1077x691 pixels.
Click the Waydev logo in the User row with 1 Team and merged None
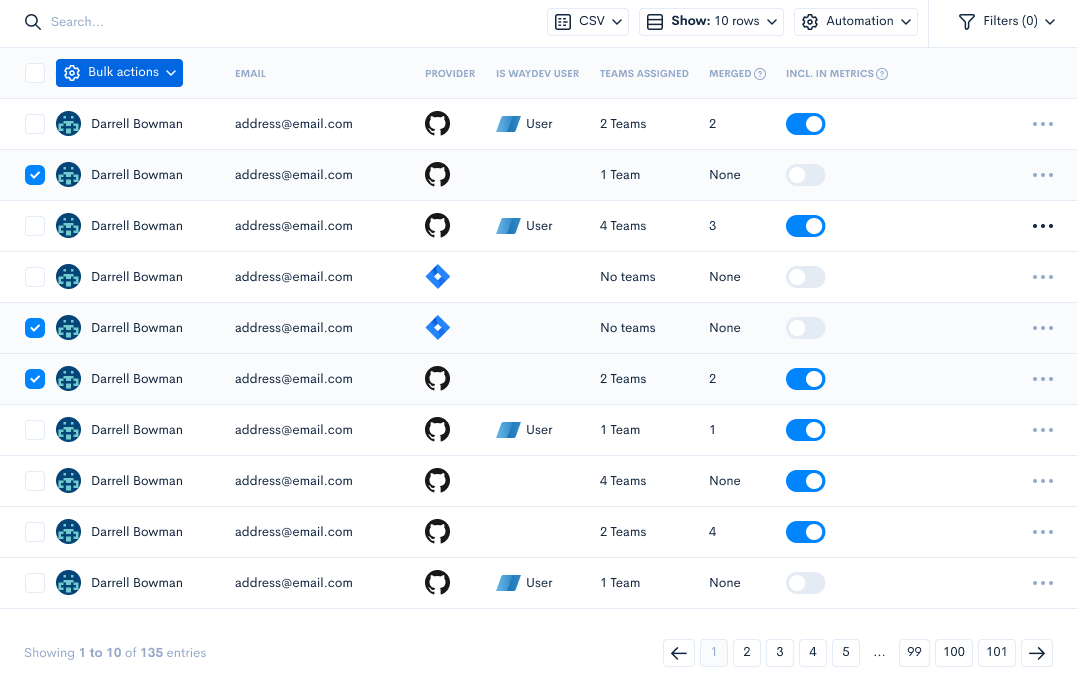[x=508, y=582]
